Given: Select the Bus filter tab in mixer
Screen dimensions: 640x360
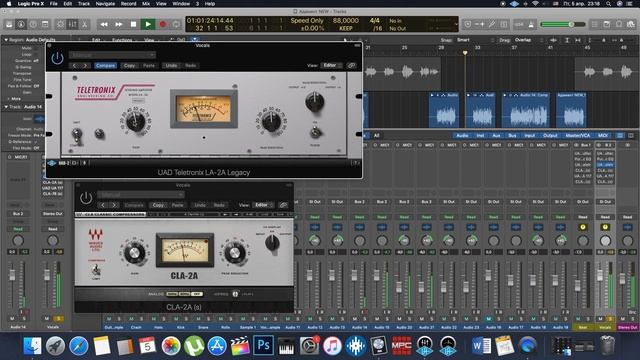Looking at the screenshot, I should (x=512, y=135).
